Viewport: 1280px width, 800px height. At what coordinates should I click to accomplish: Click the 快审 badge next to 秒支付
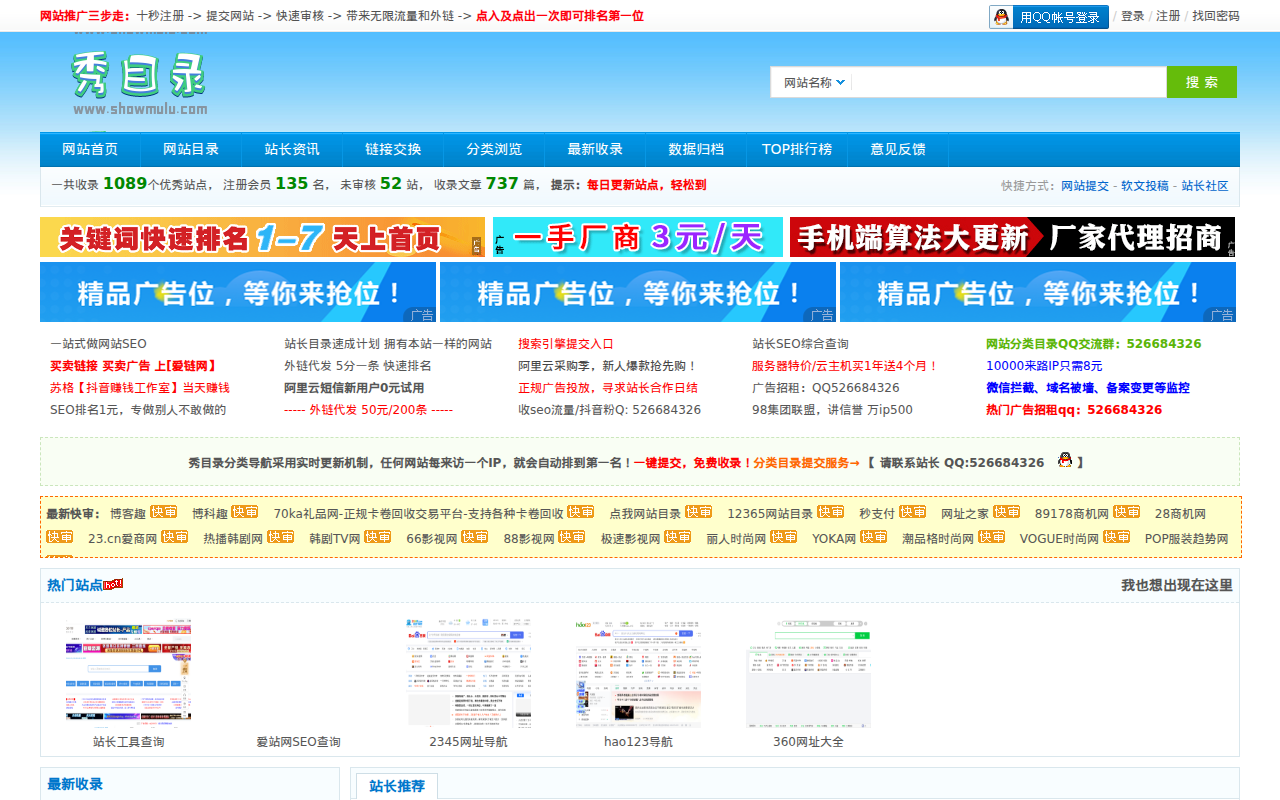tap(913, 512)
